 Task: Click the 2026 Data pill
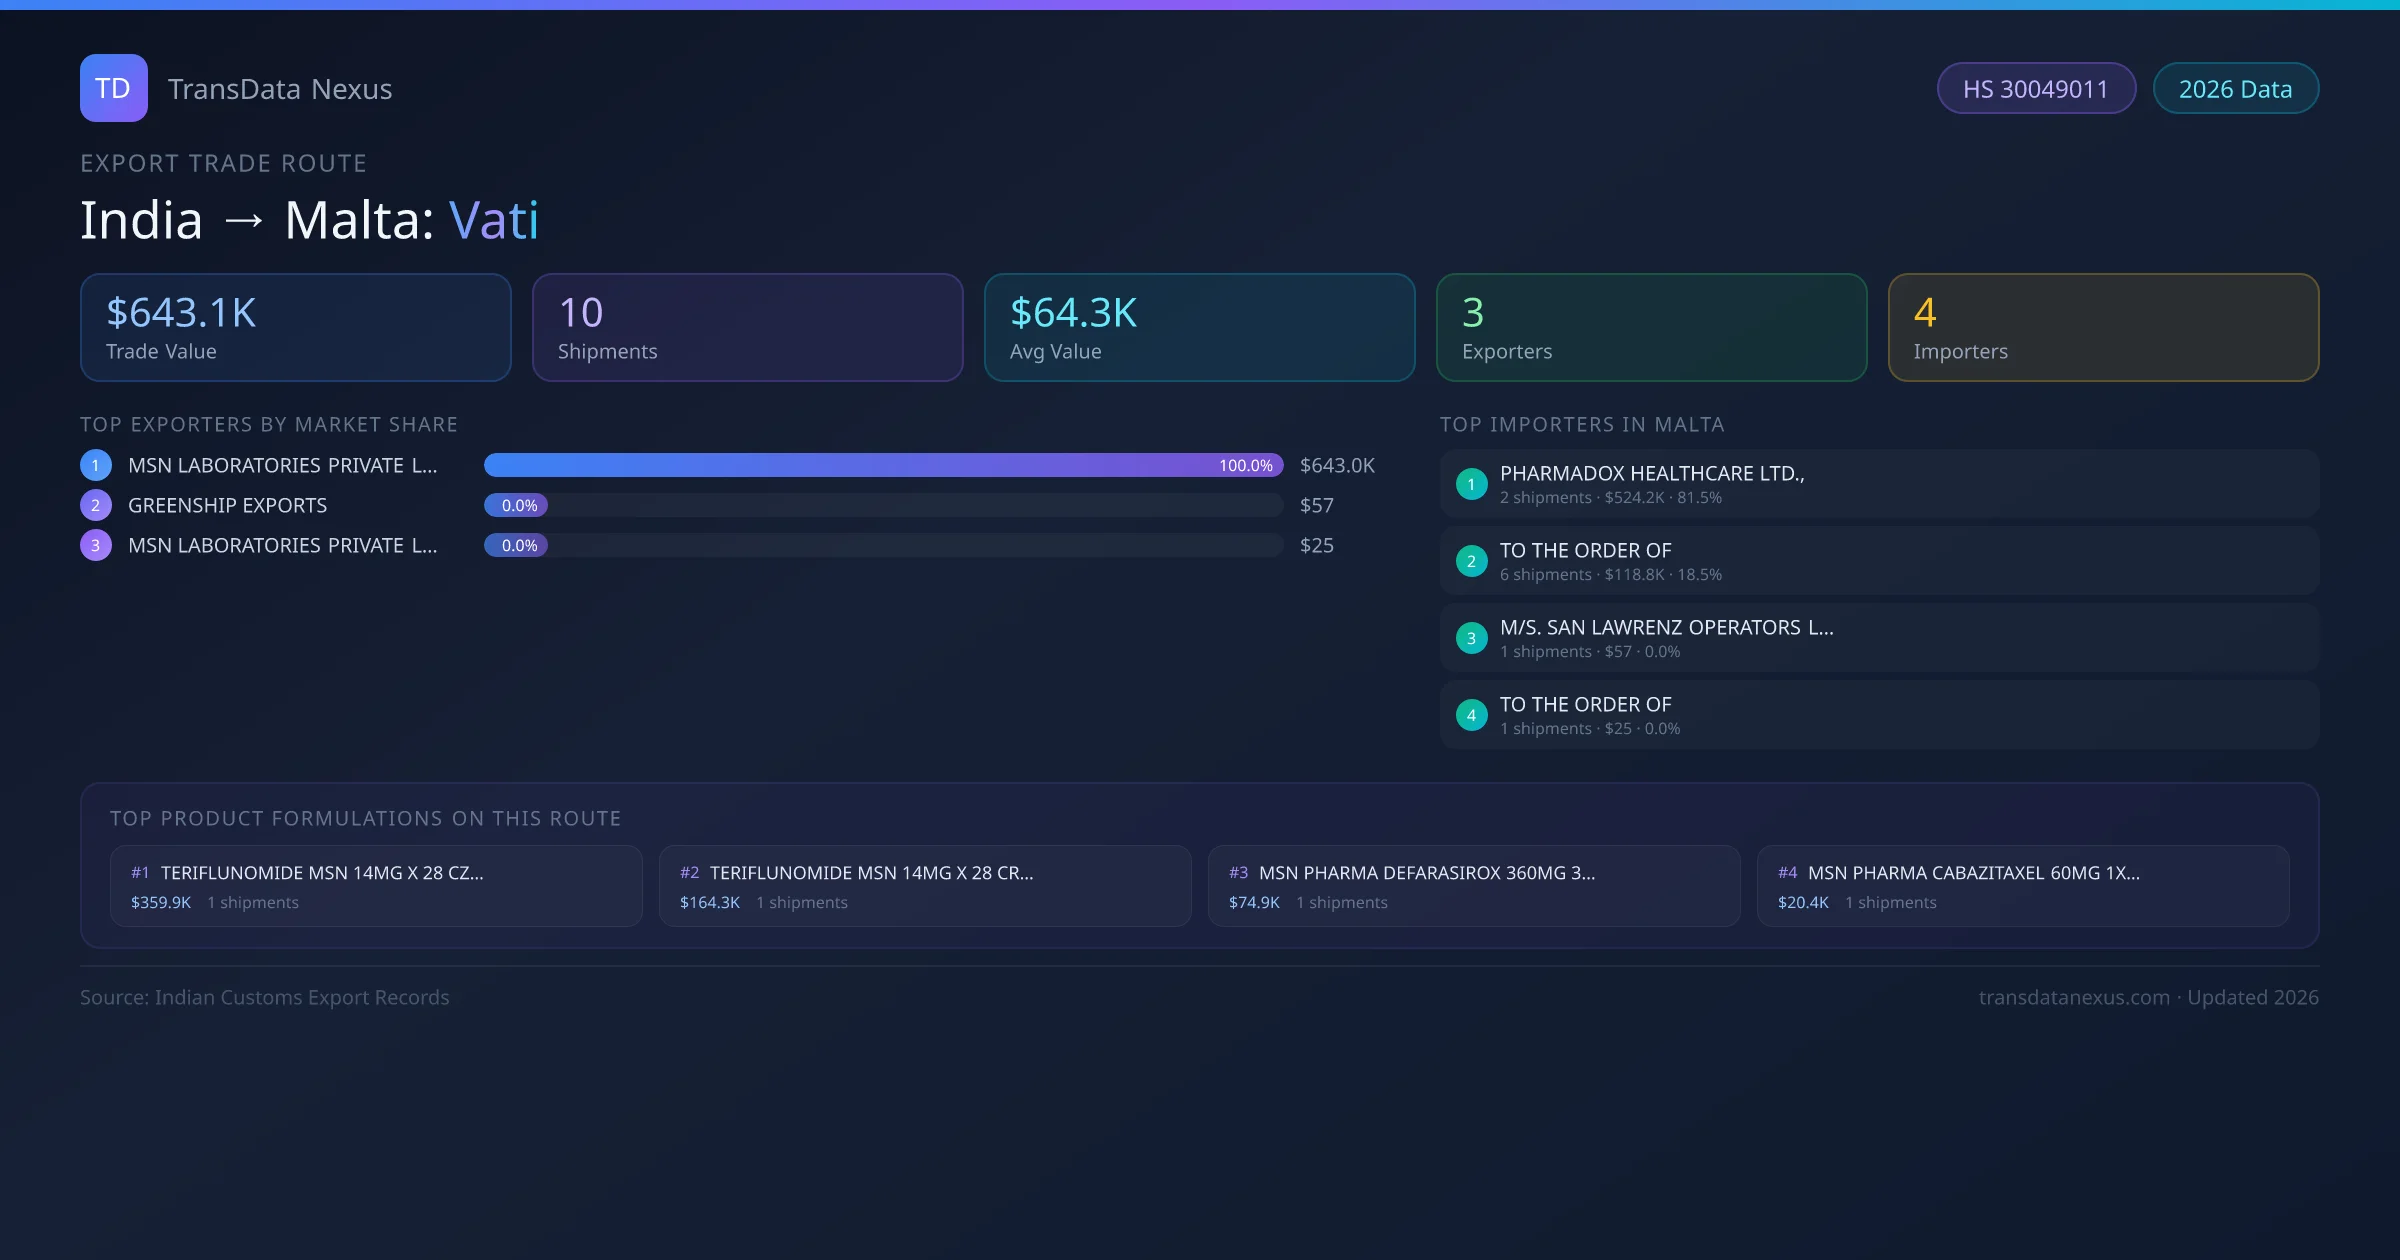tap(2235, 89)
